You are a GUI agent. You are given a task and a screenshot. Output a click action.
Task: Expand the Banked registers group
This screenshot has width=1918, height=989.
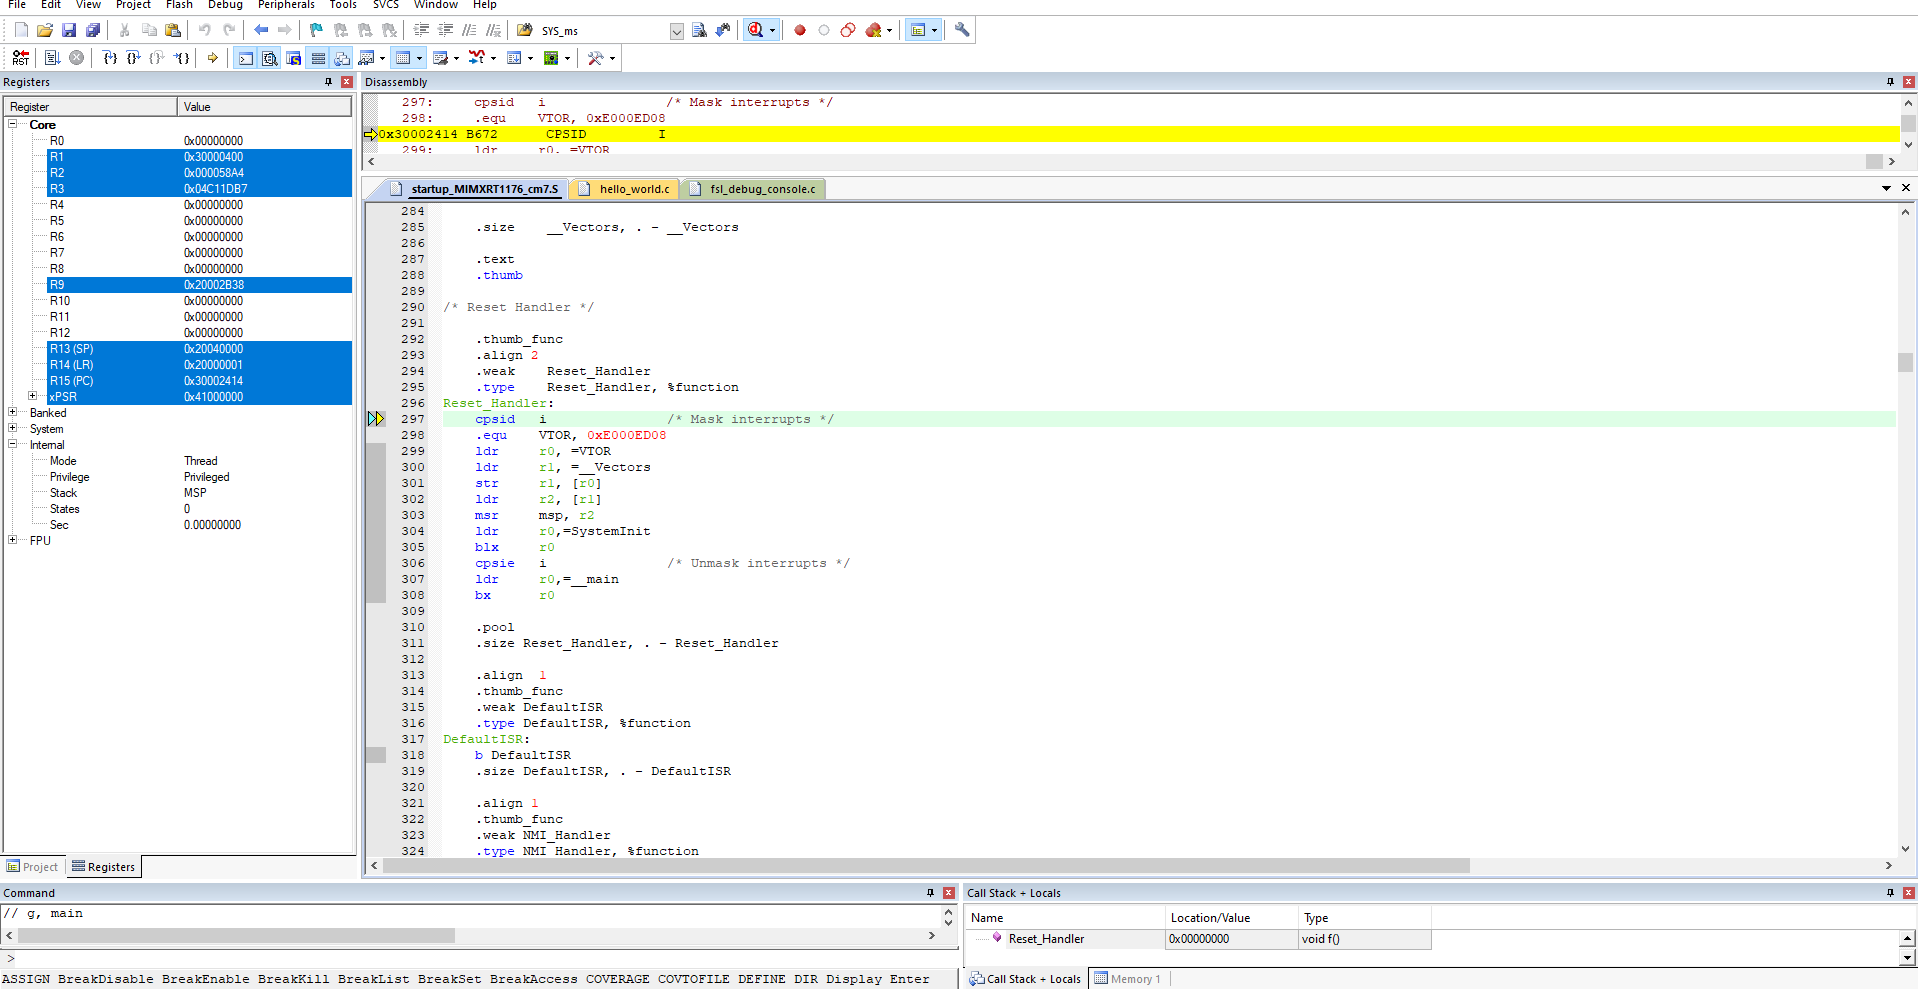[x=12, y=412]
